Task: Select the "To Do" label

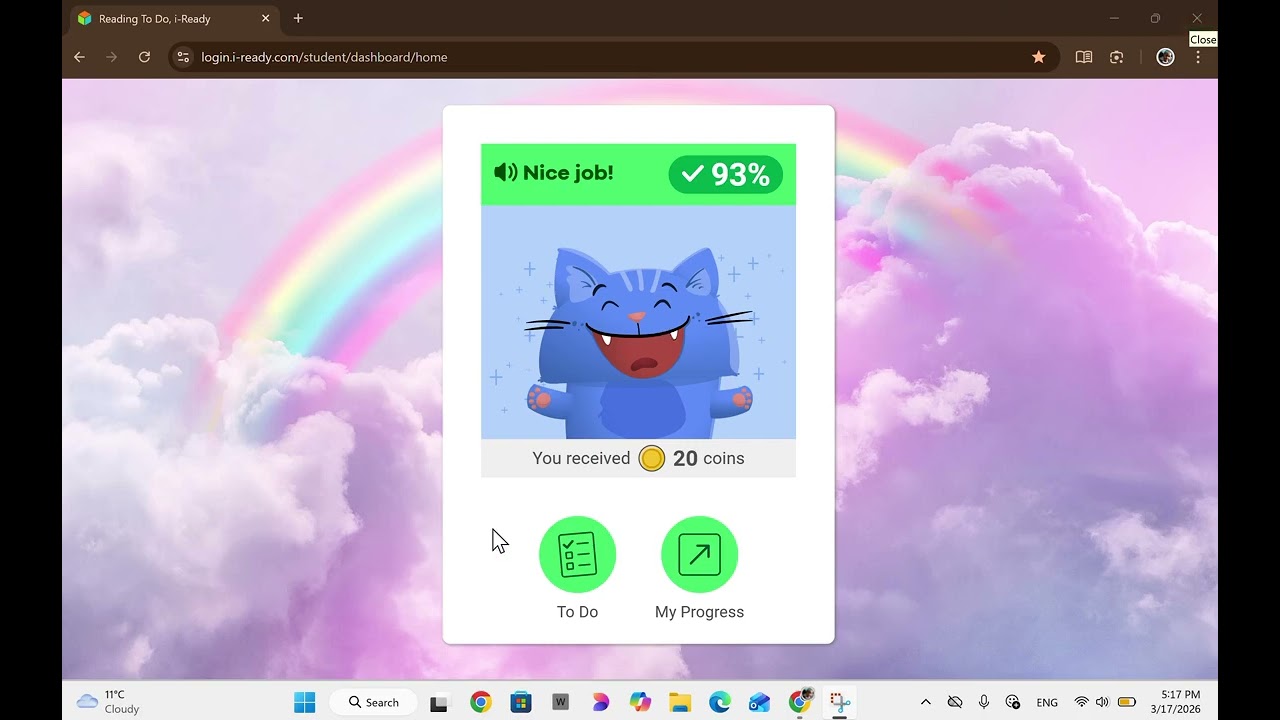Action: (x=577, y=612)
